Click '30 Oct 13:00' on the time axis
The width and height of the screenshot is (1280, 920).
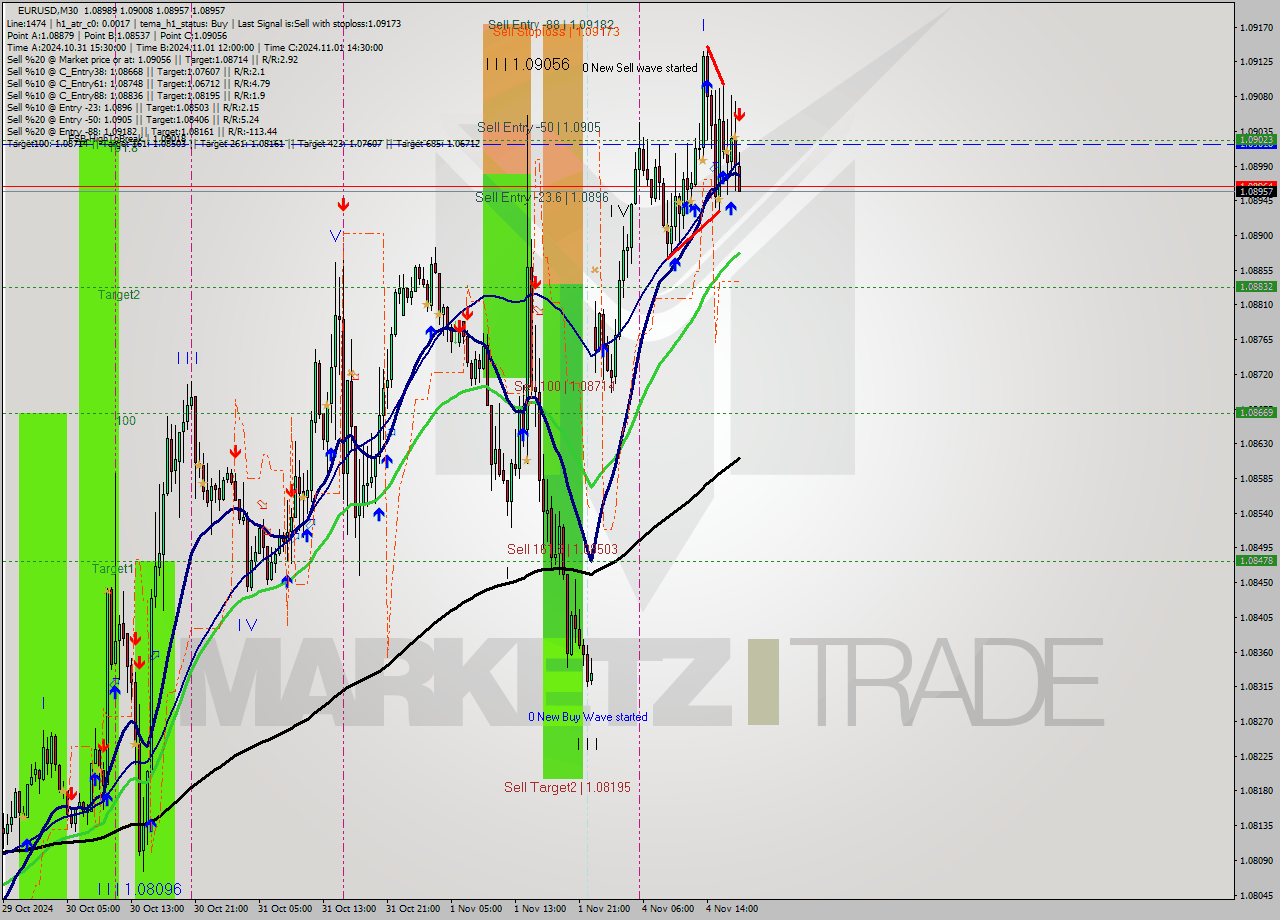[156, 909]
